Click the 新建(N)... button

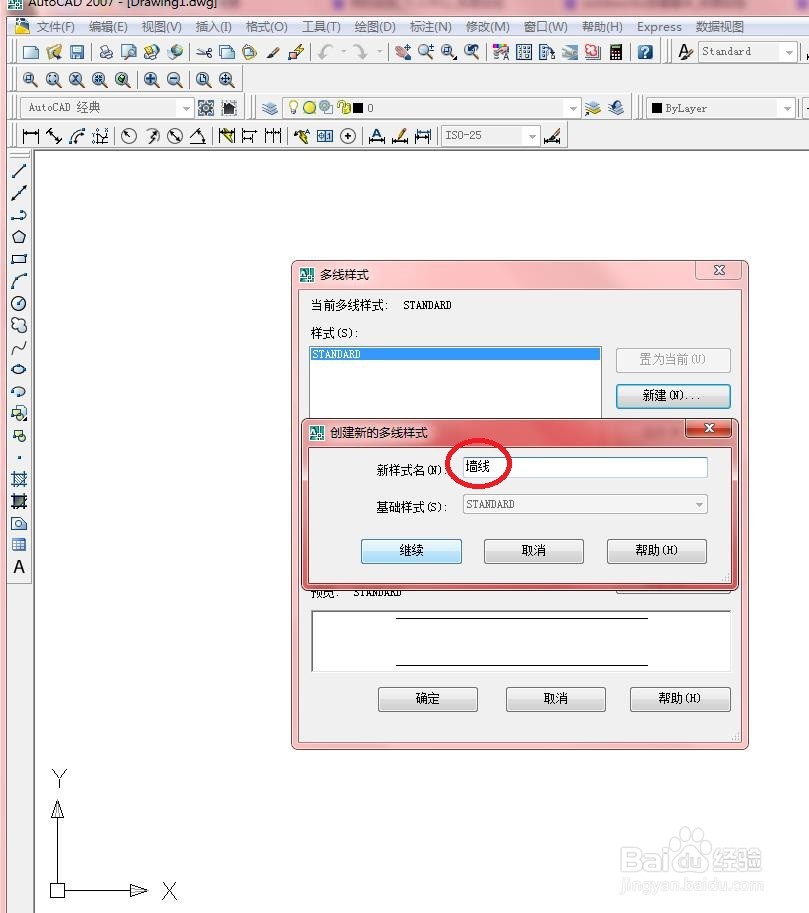673,396
